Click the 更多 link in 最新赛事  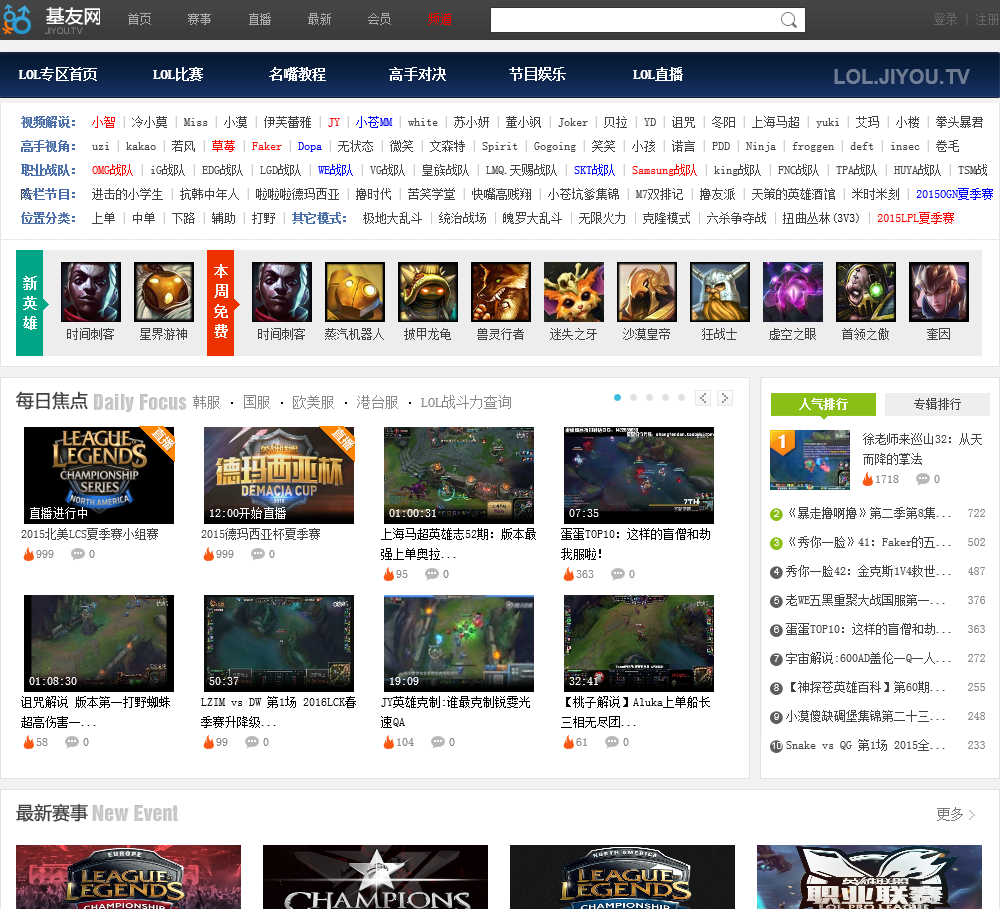[x=950, y=815]
